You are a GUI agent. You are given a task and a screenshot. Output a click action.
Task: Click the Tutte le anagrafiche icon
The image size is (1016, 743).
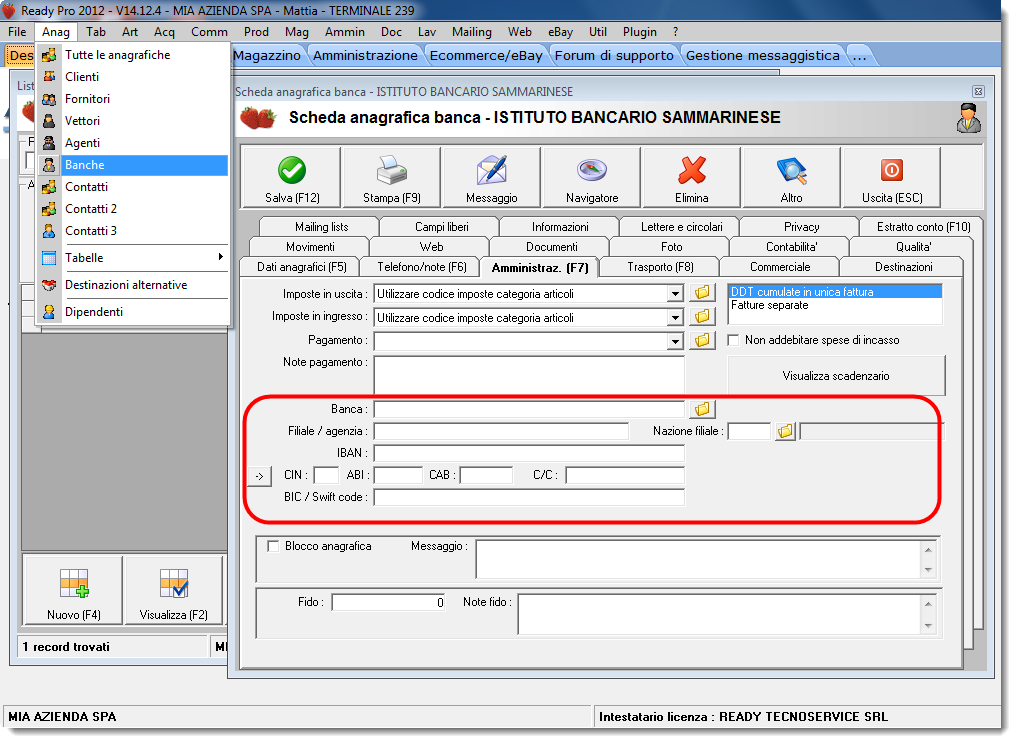coord(49,55)
